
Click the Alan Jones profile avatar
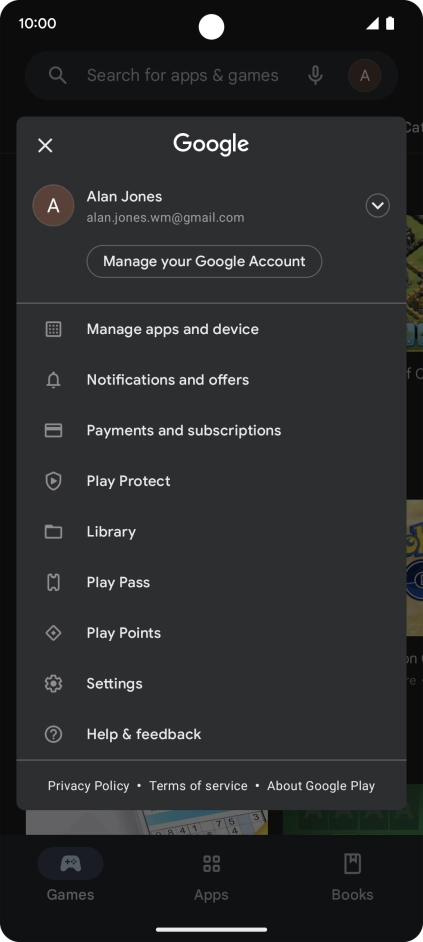[x=53, y=205]
